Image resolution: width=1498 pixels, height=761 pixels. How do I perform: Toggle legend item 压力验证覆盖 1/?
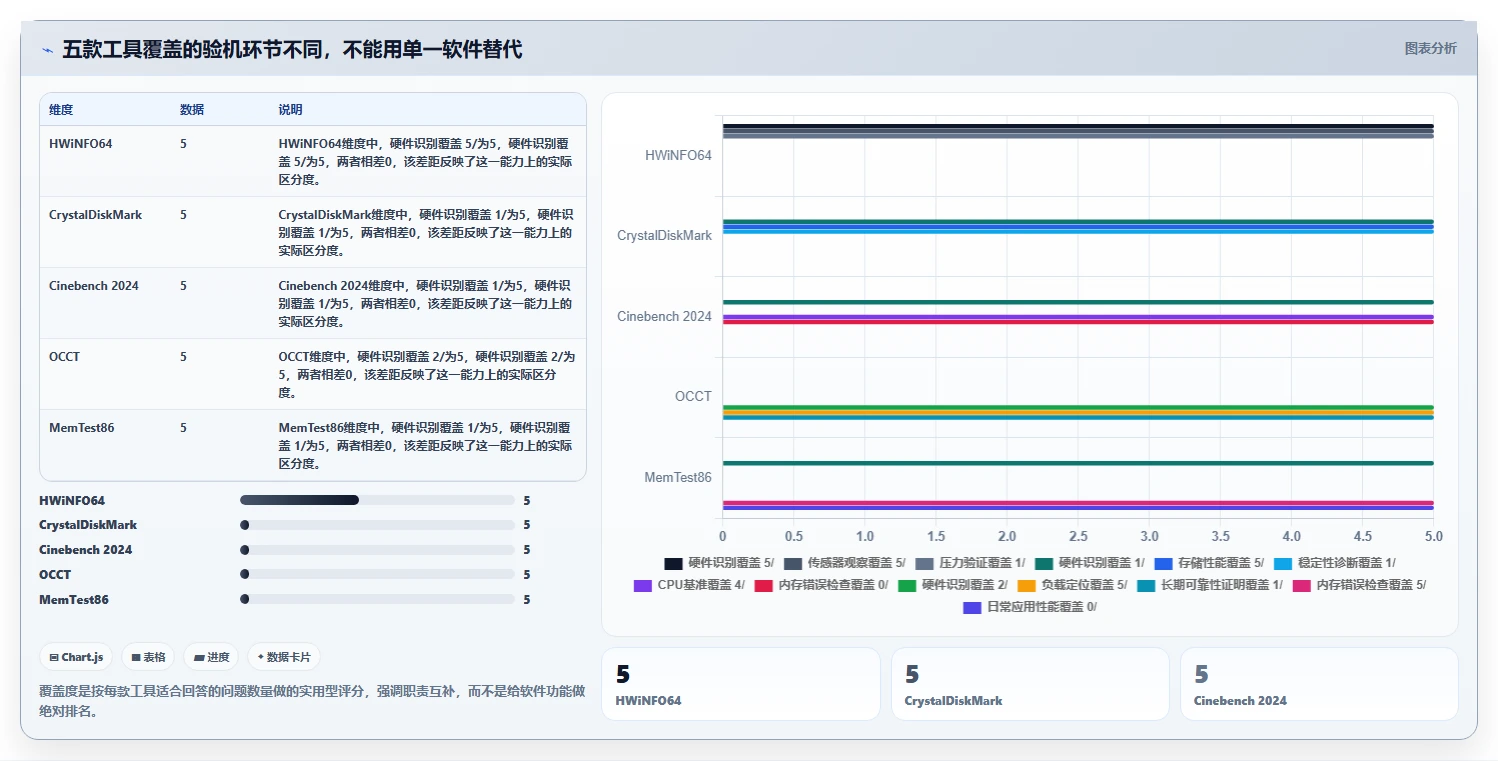[970, 563]
